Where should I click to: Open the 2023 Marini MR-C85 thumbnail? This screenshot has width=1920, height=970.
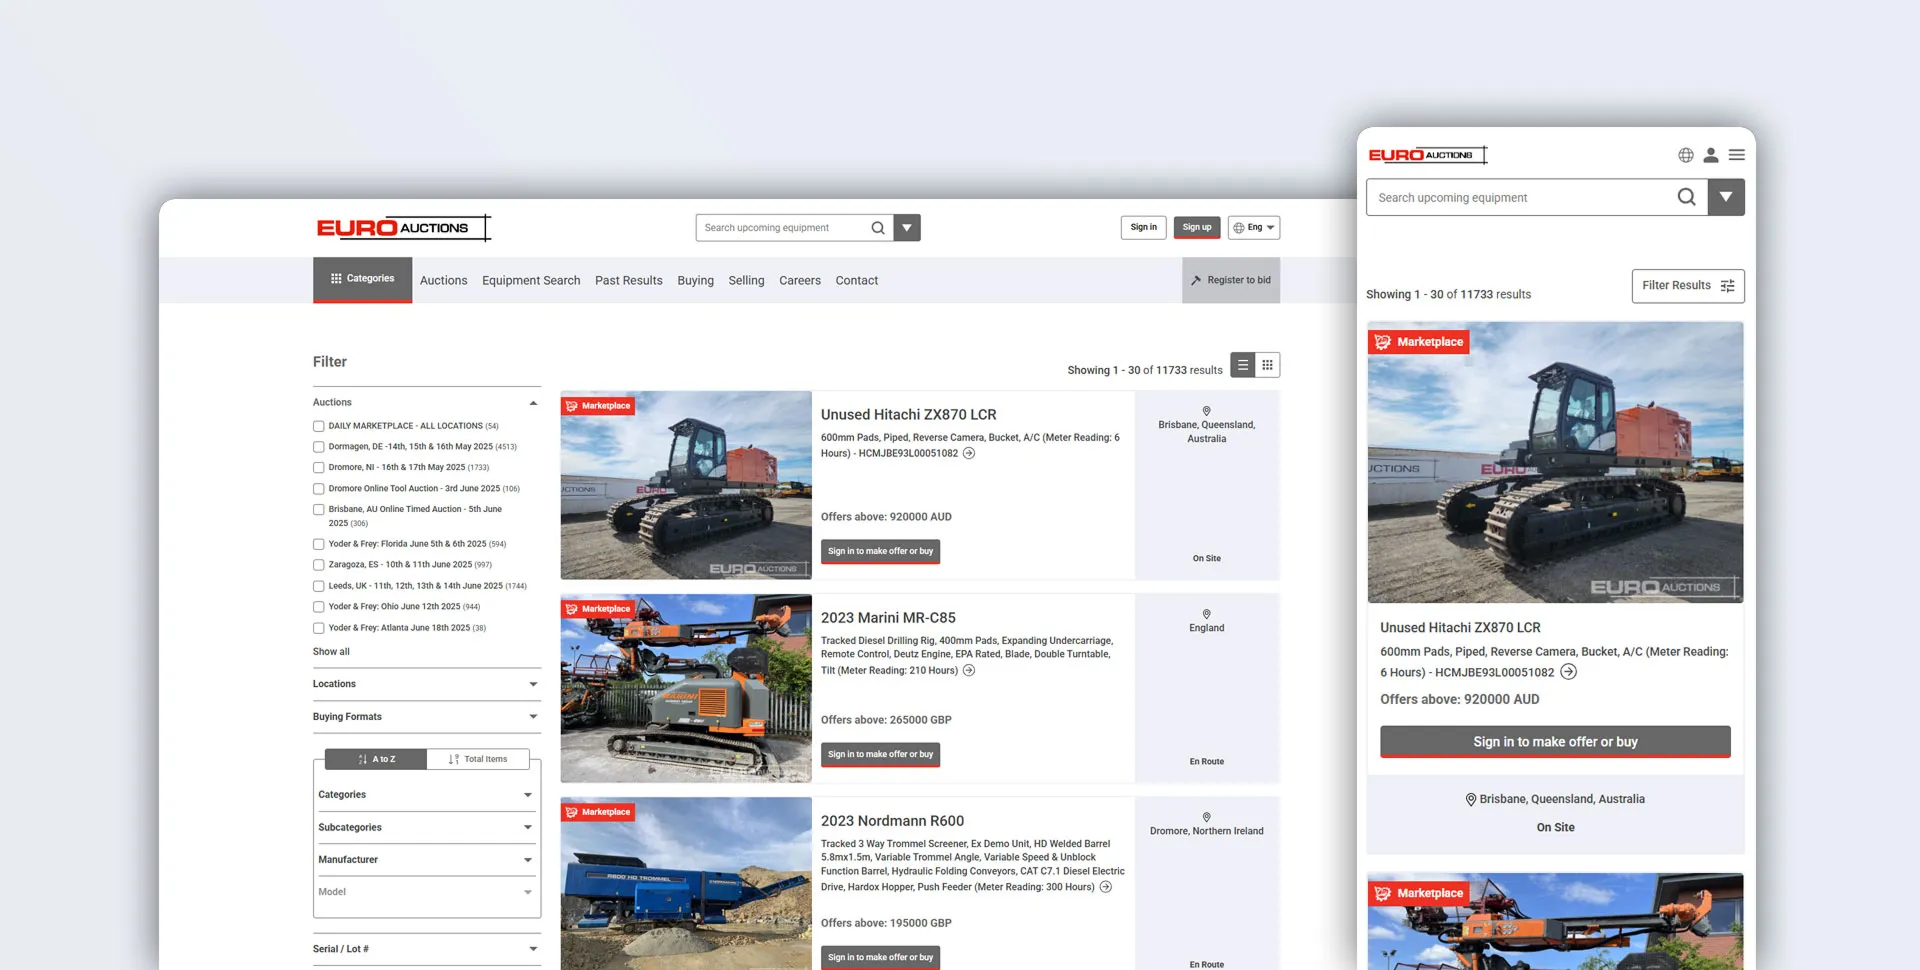686,688
